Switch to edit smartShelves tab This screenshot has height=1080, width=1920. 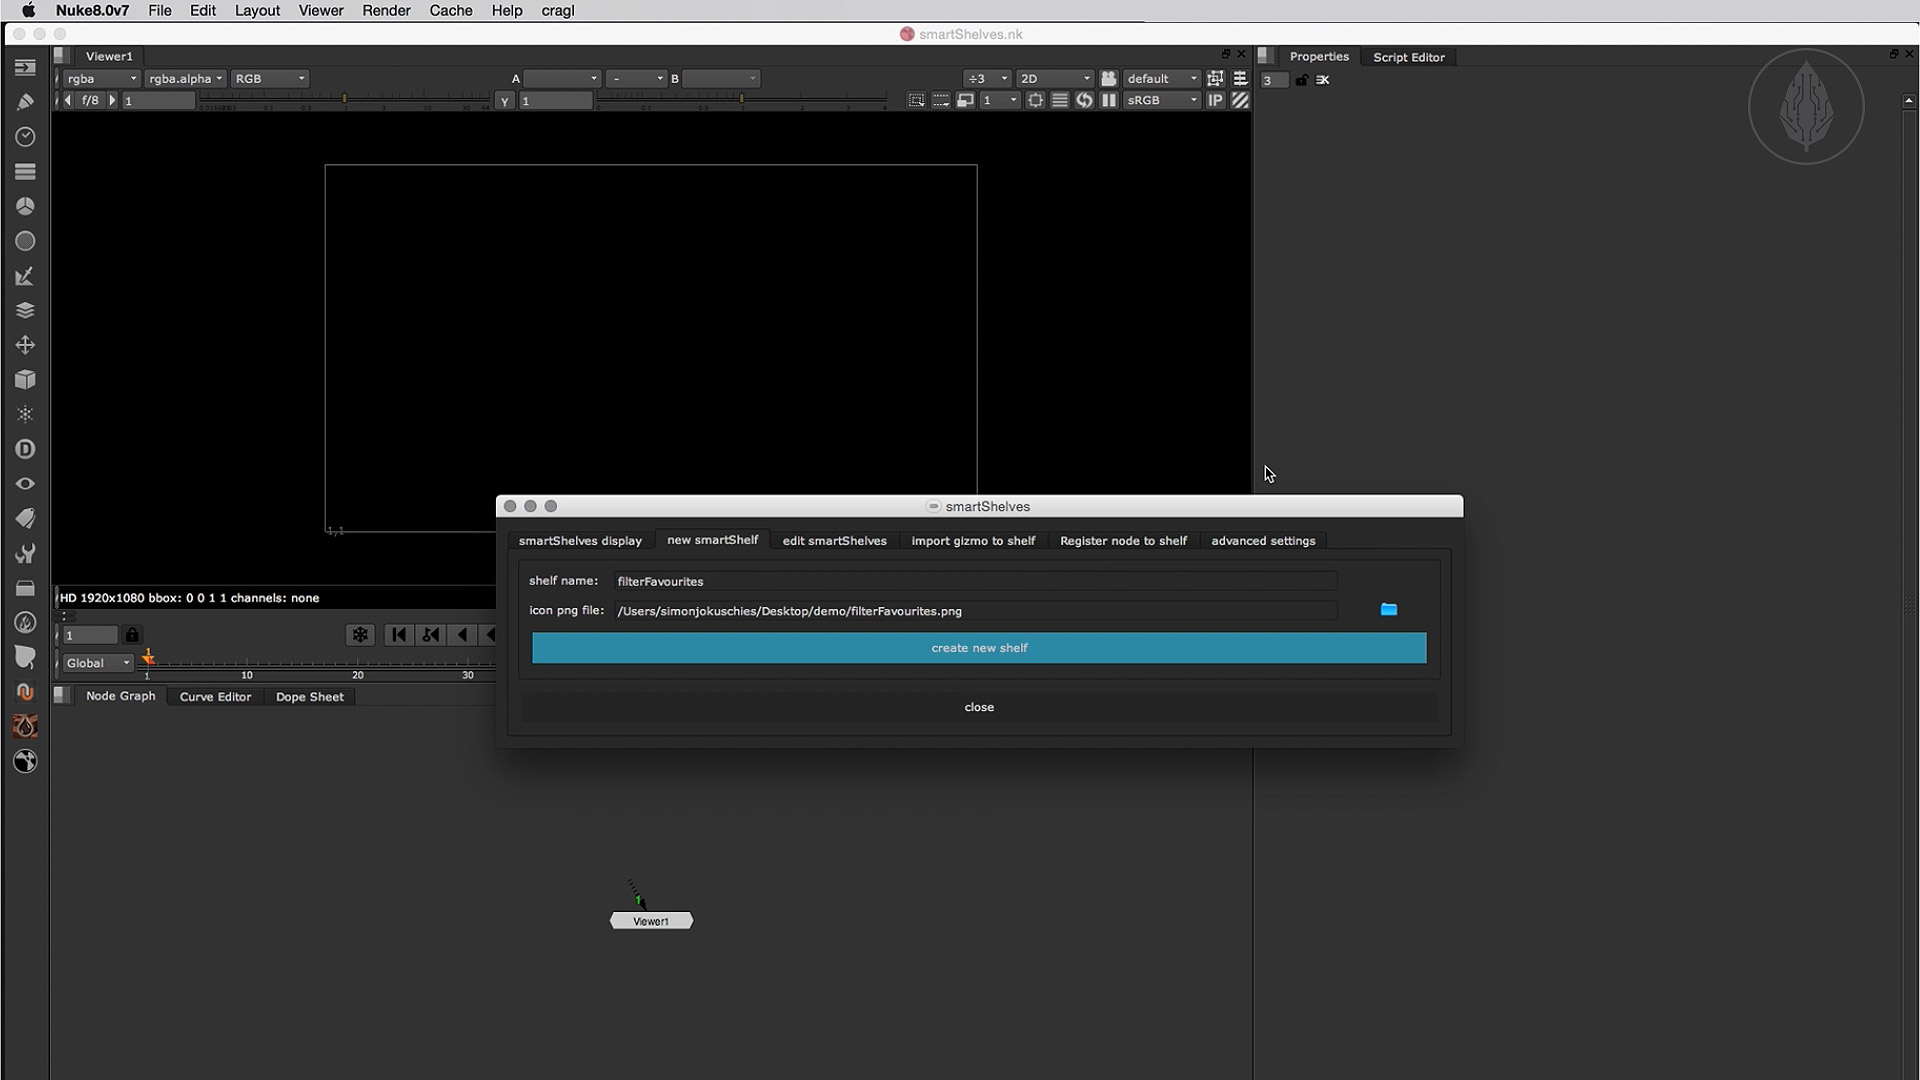point(834,540)
